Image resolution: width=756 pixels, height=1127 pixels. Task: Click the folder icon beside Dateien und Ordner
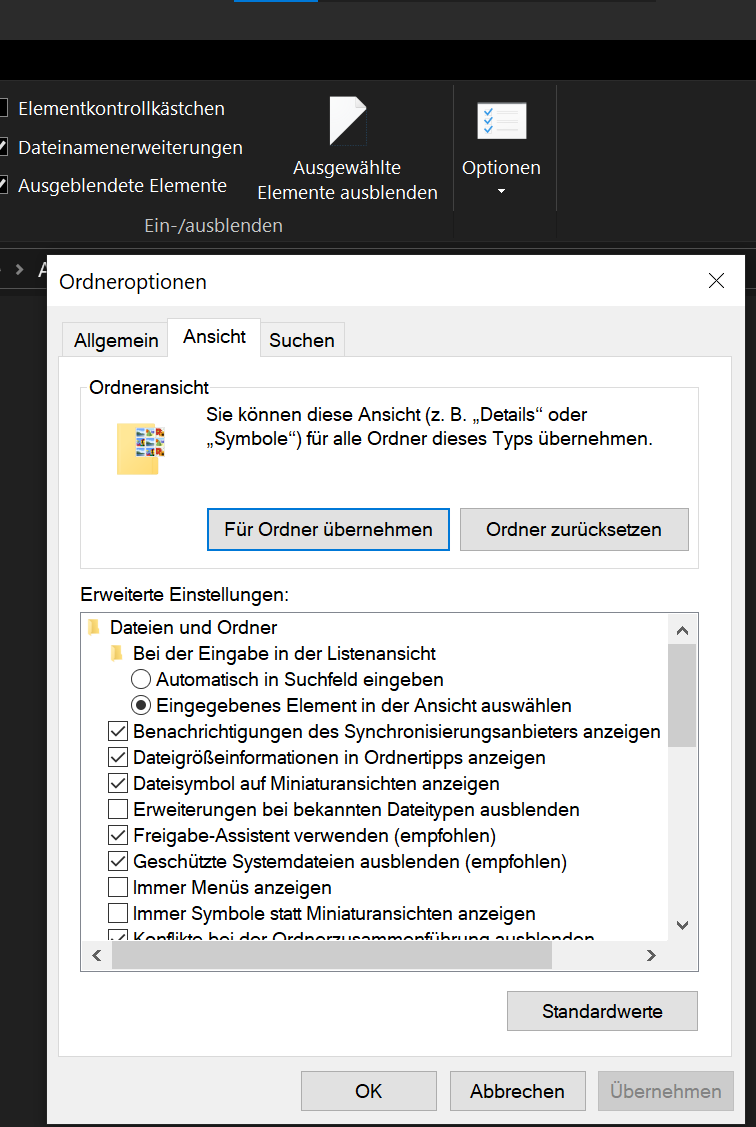(95, 628)
